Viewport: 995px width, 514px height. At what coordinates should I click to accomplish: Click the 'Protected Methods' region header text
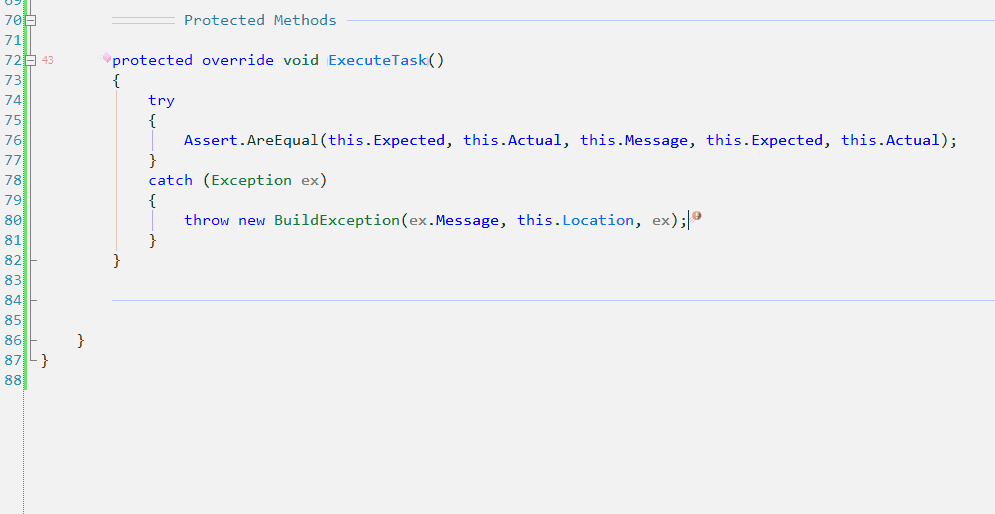(260, 20)
